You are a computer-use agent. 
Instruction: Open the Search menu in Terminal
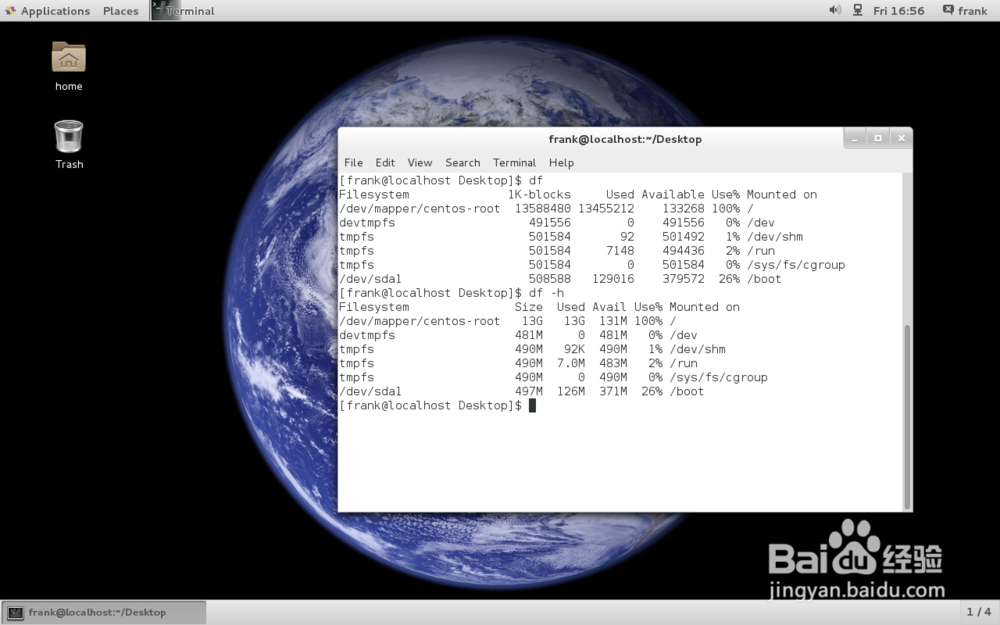pyautogui.click(x=462, y=163)
